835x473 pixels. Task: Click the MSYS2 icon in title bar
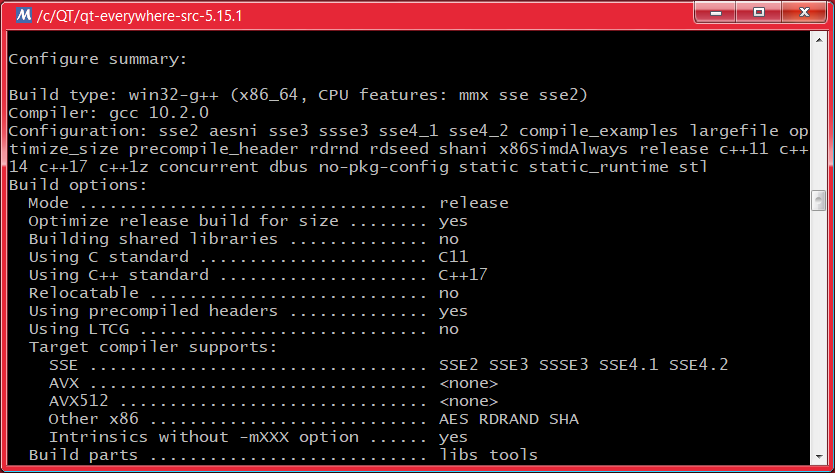pos(17,15)
